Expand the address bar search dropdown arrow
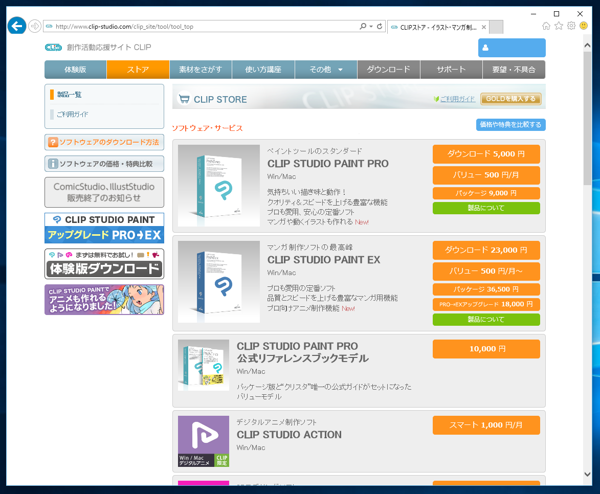This screenshot has height=494, width=600. (371, 26)
